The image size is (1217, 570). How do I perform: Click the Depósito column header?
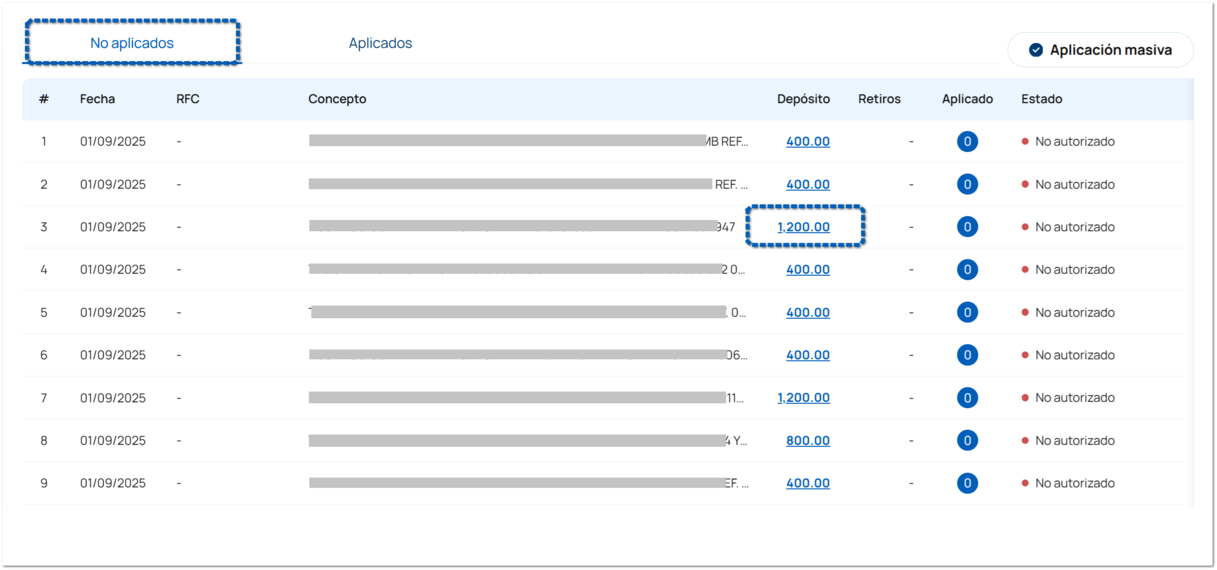coord(803,99)
